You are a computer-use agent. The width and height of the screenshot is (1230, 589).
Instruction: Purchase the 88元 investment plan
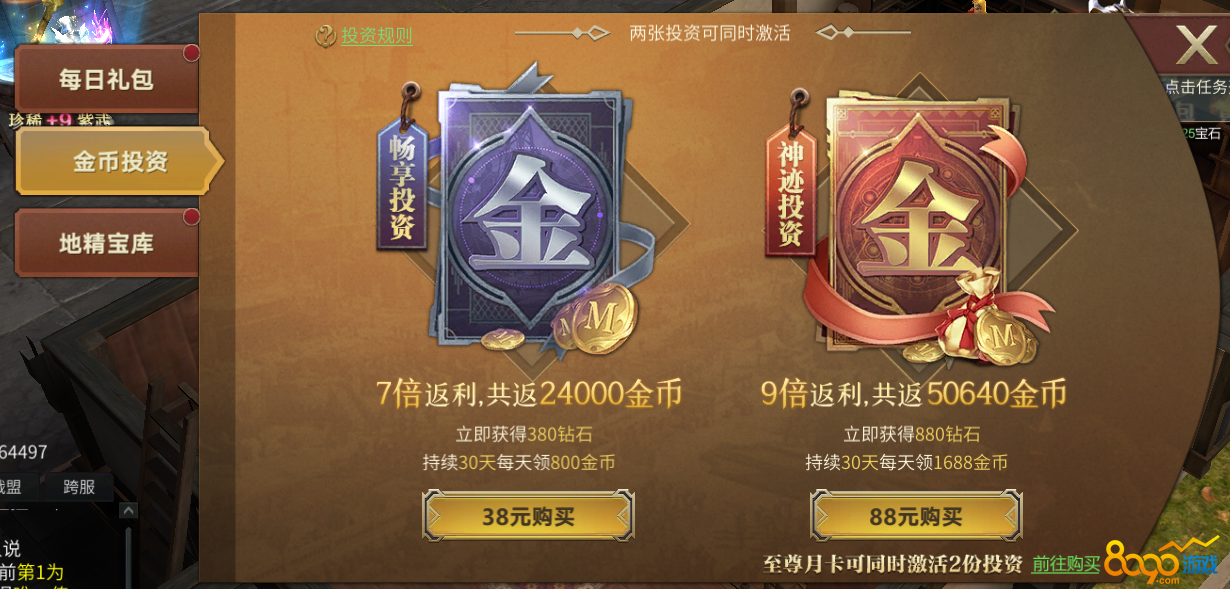(916, 516)
